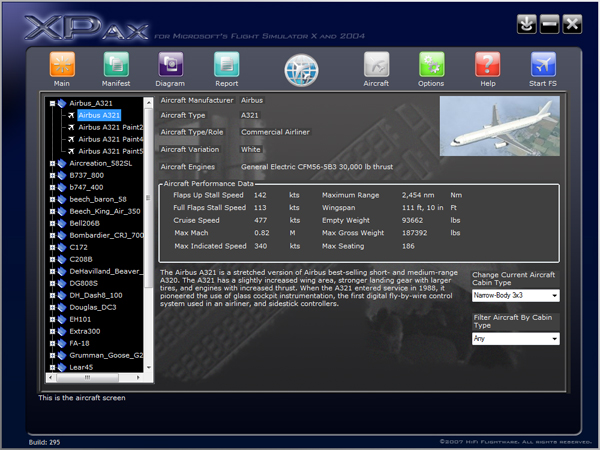The height and width of the screenshot is (450, 600).
Task: Select Airbus A321 Paint4 variation
Action: point(111,139)
